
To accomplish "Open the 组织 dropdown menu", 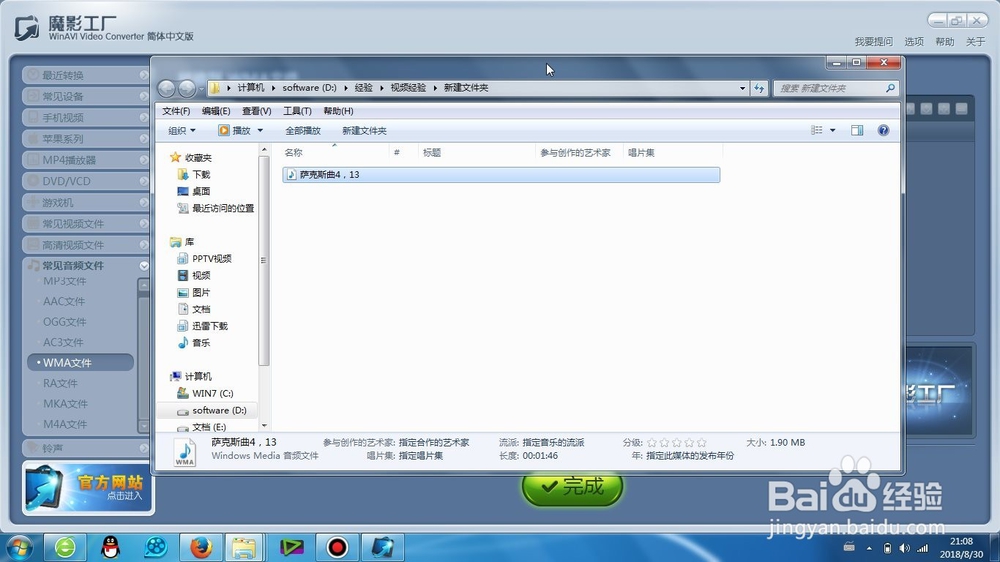I will click(182, 131).
